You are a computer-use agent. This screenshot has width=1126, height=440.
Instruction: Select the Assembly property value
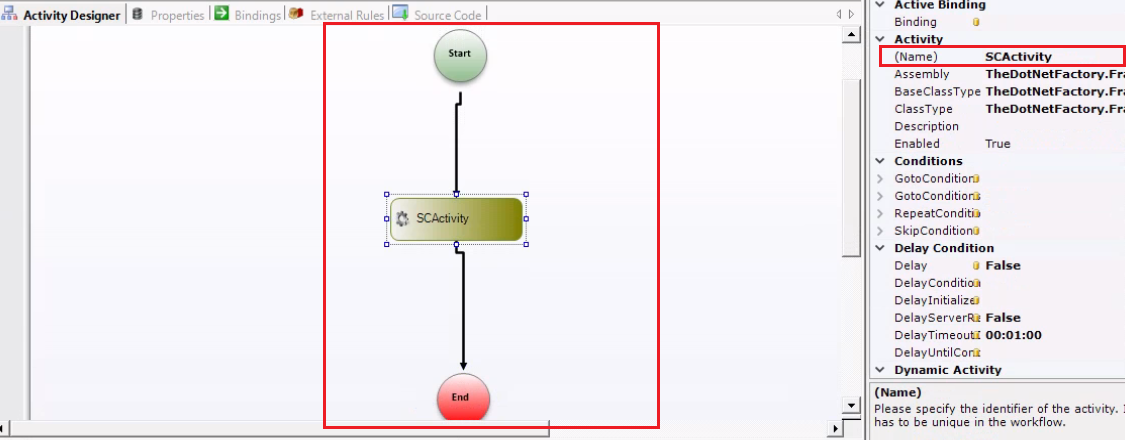click(x=1055, y=74)
